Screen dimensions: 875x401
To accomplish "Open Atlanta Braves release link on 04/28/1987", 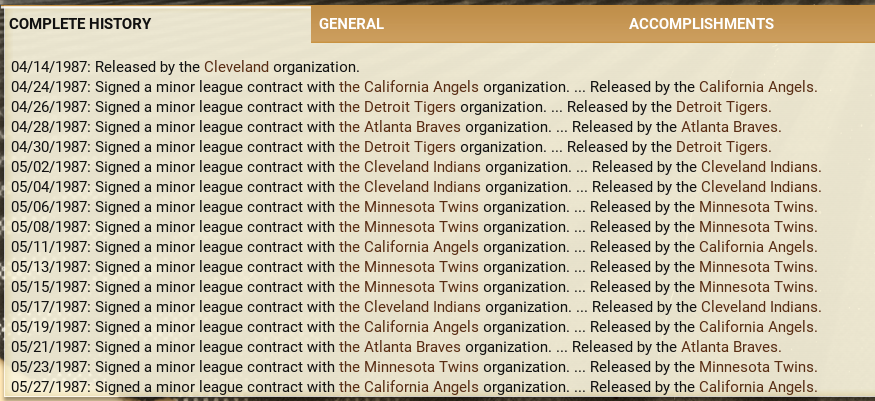I will pos(731,127).
